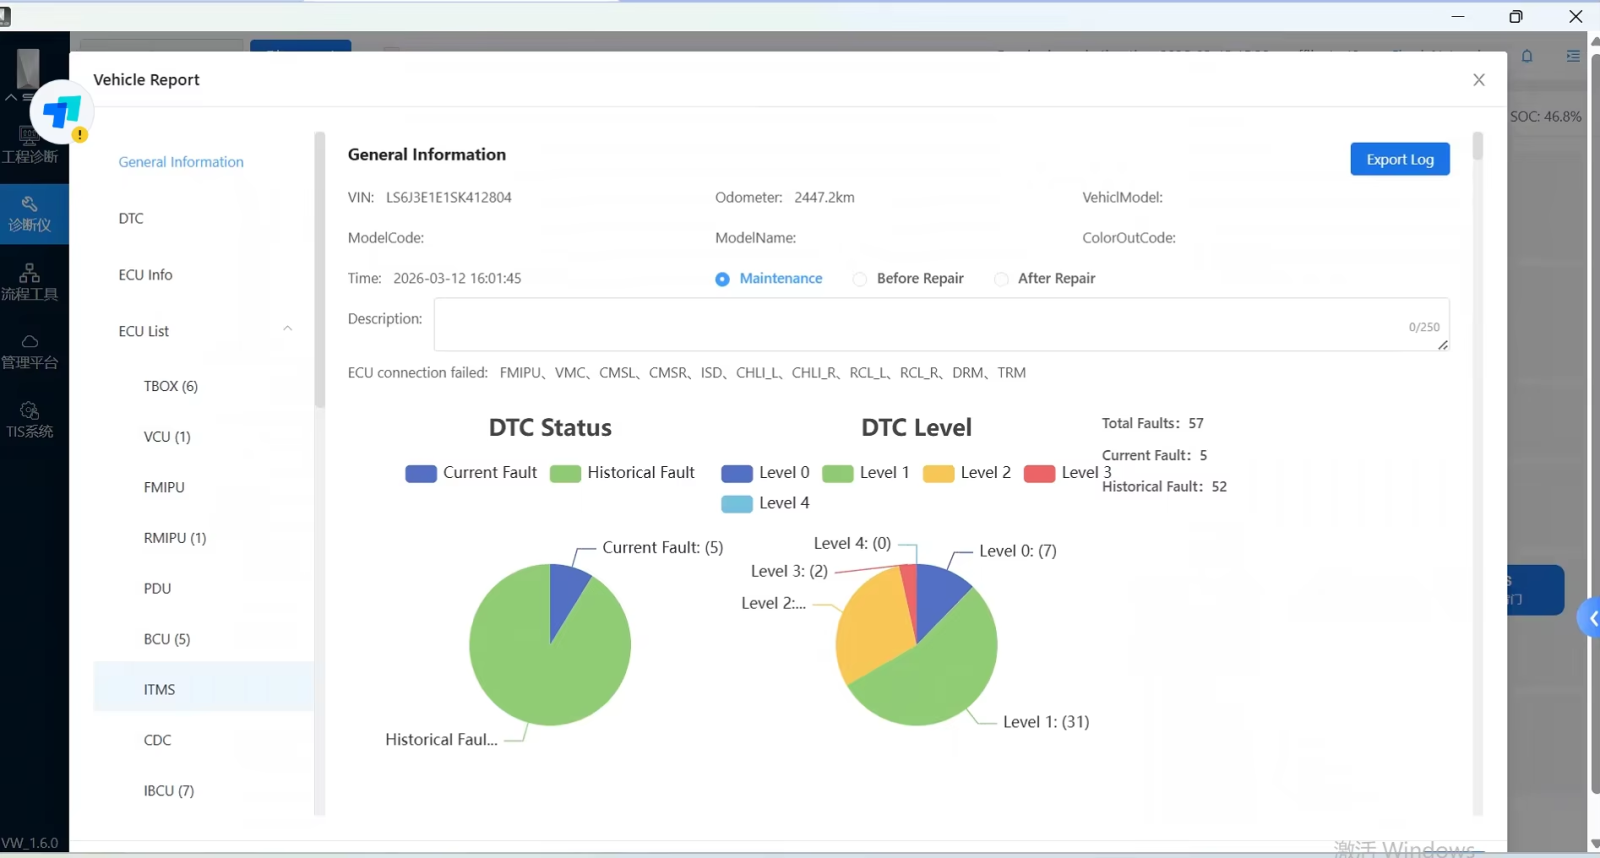
Task: Toggle Level 2 legend in DTC Level
Action: 967,473
